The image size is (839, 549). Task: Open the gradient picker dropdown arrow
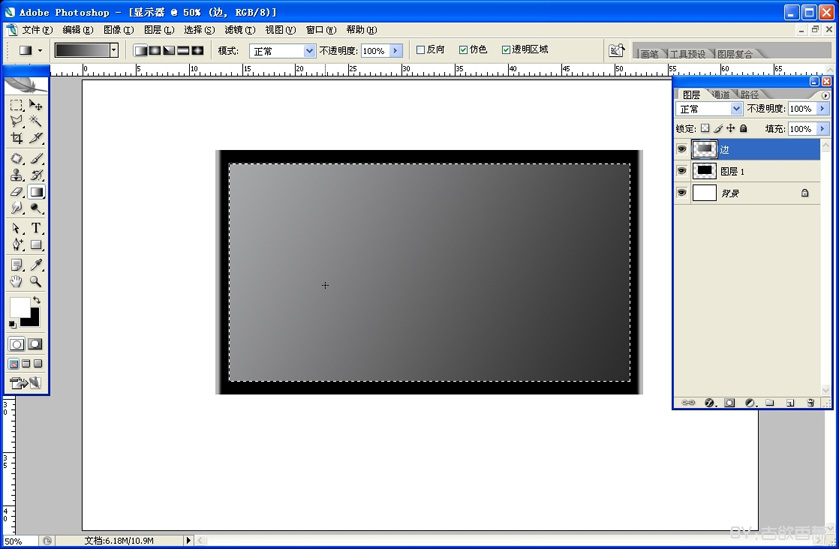114,50
